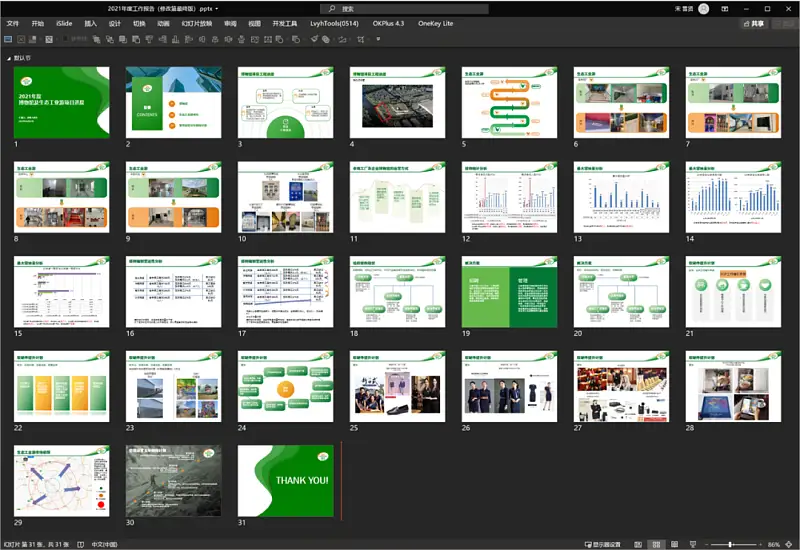
Task: Select slide 24 orange circle diagram thumbnail
Action: (x=285, y=386)
